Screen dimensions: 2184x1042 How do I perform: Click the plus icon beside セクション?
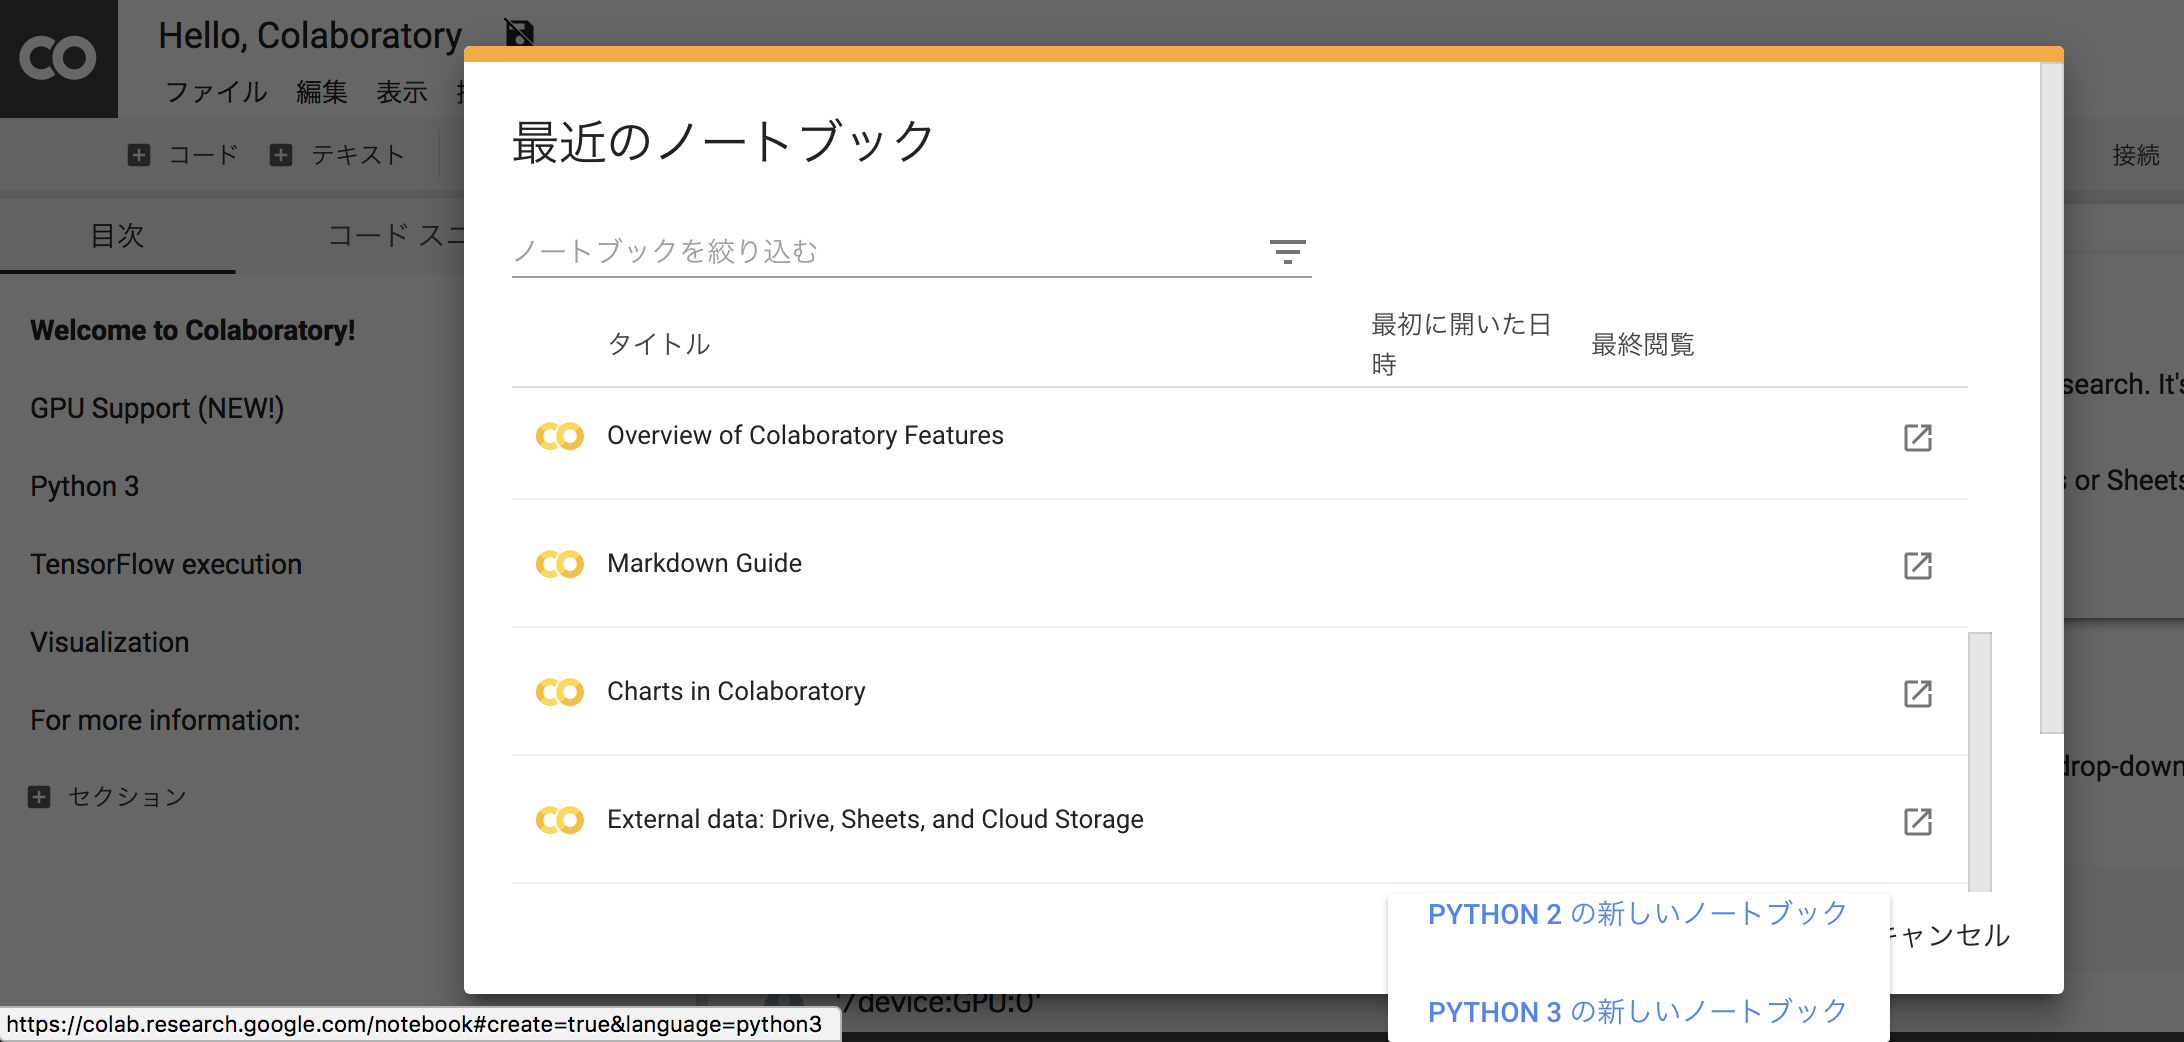click(x=39, y=797)
